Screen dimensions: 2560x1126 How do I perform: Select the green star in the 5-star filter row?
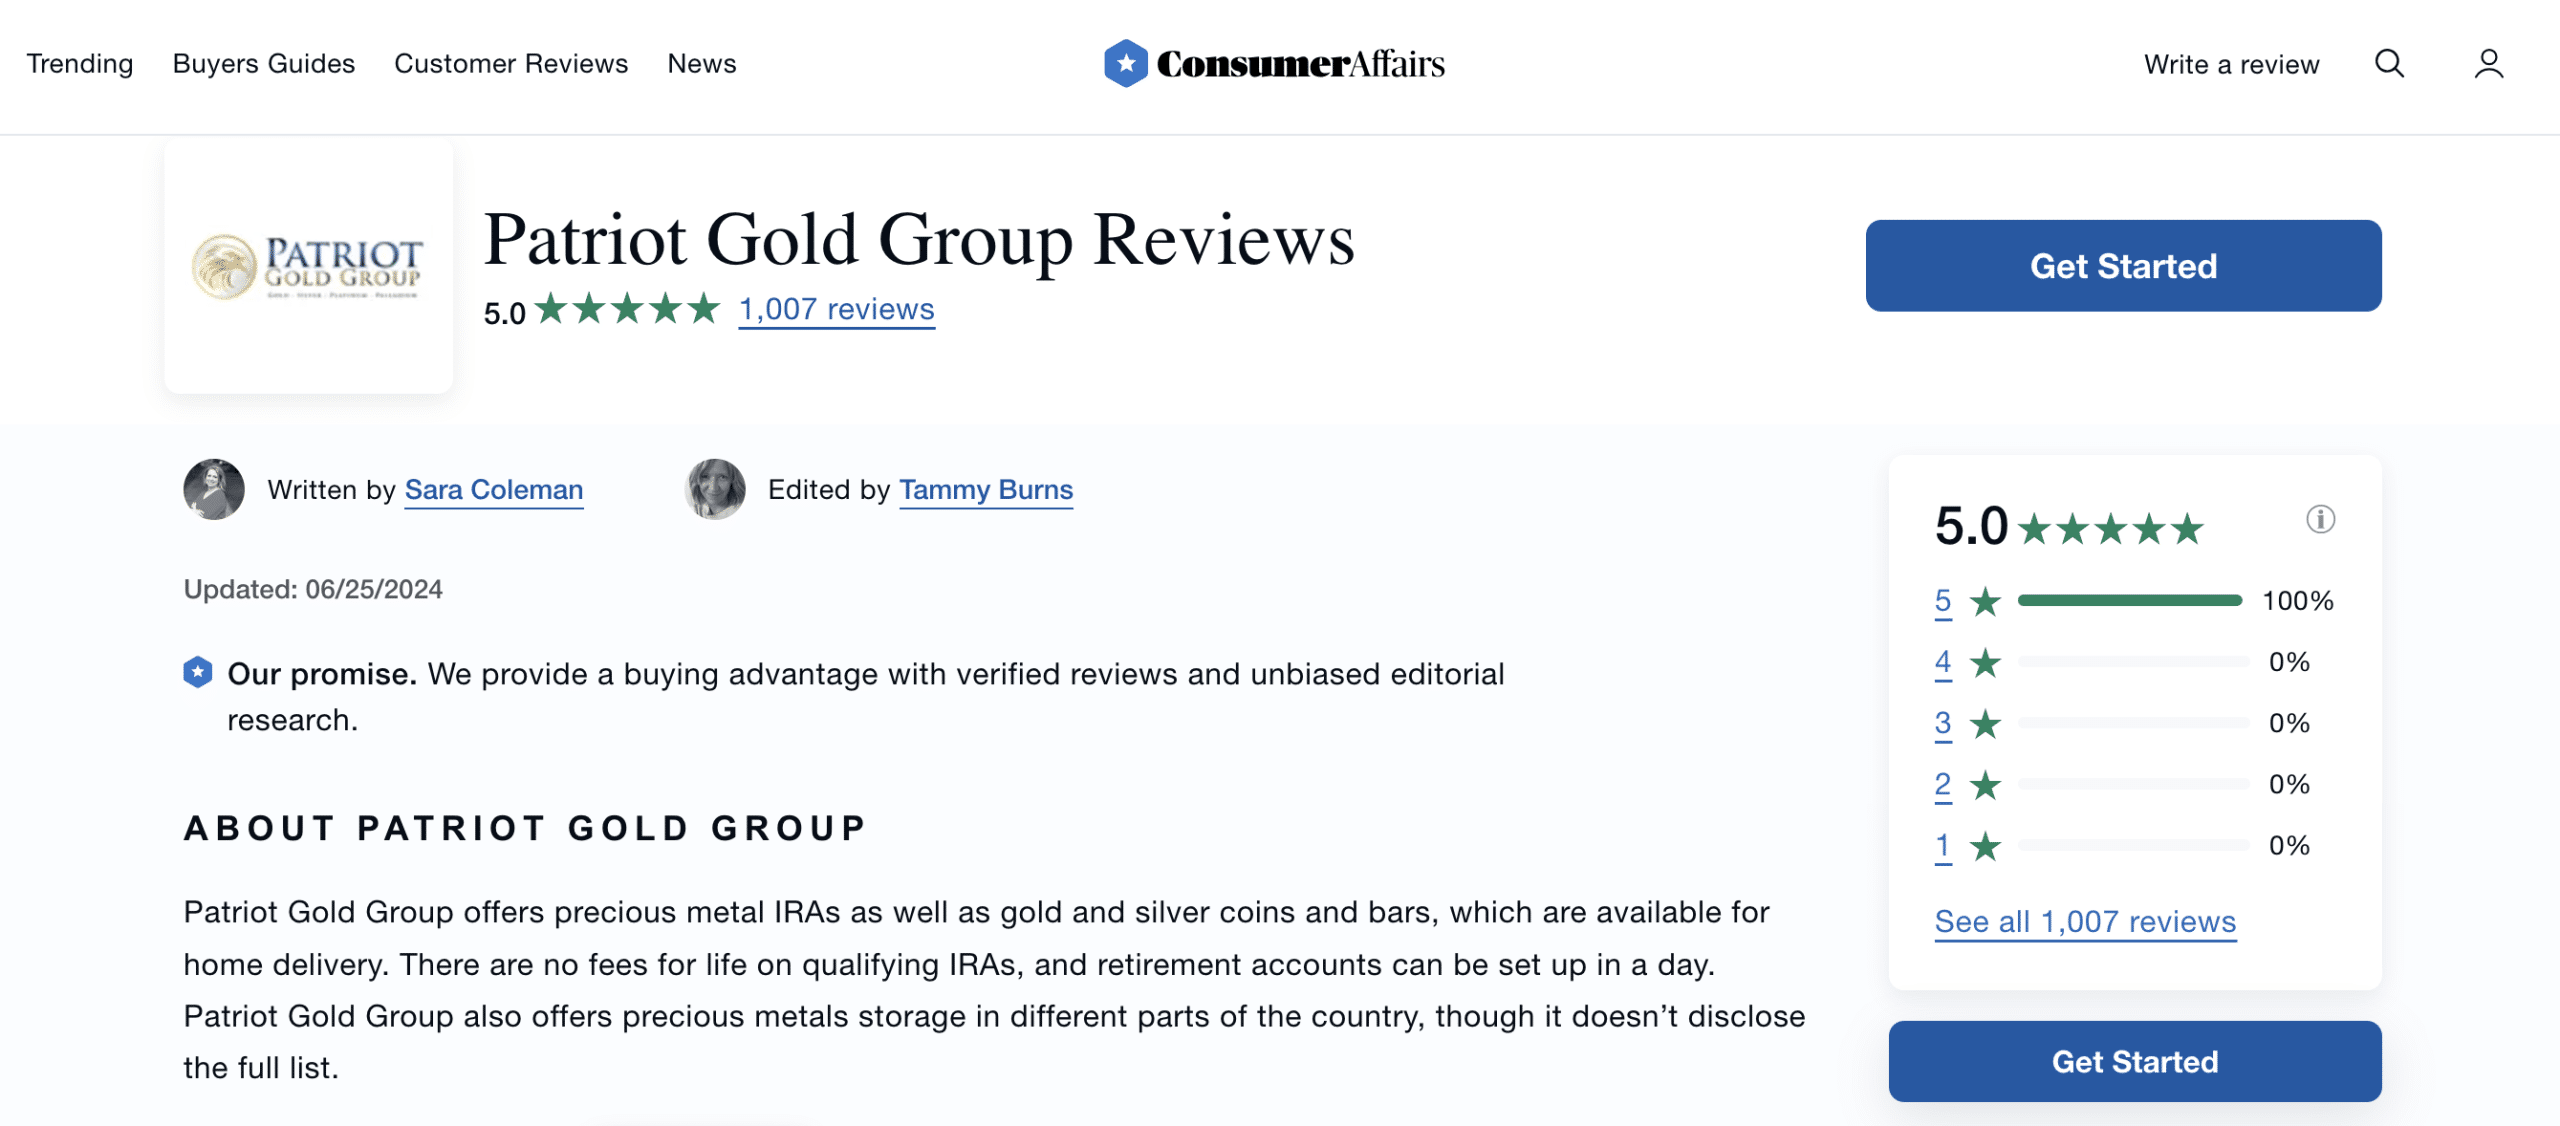point(1983,601)
